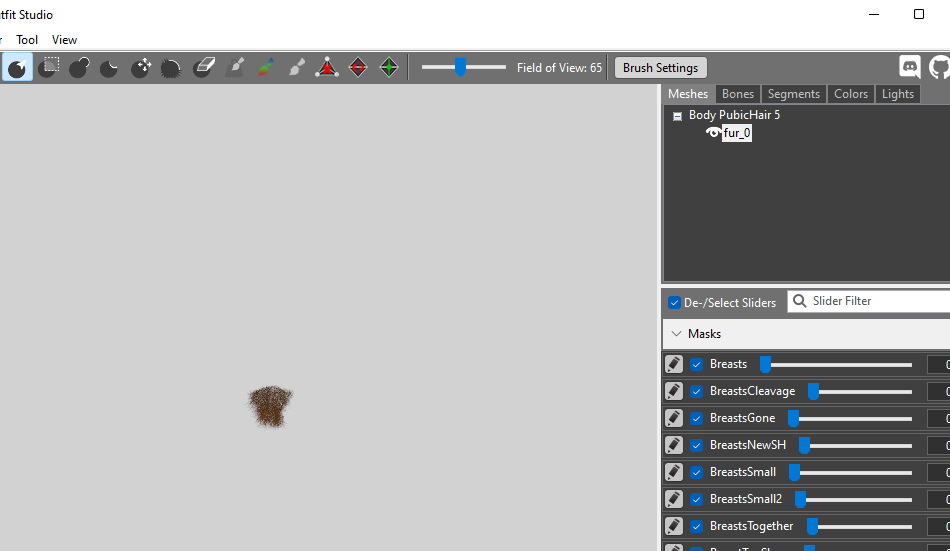The image size is (950, 551).
Task: Select the fur_0 mesh in the tree
Action: click(737, 133)
